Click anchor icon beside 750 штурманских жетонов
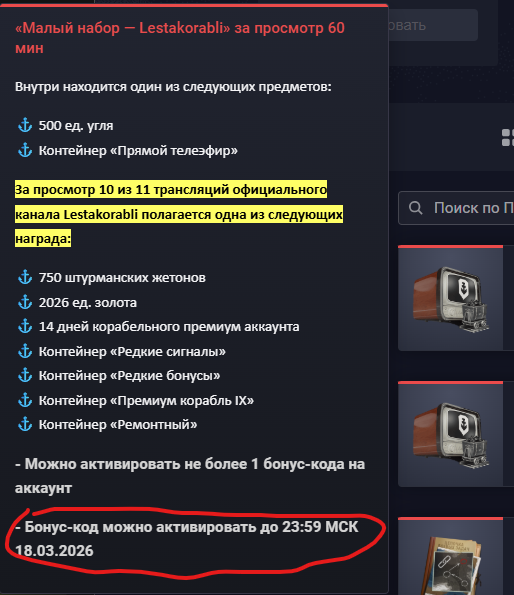This screenshot has width=514, height=595. coord(25,277)
